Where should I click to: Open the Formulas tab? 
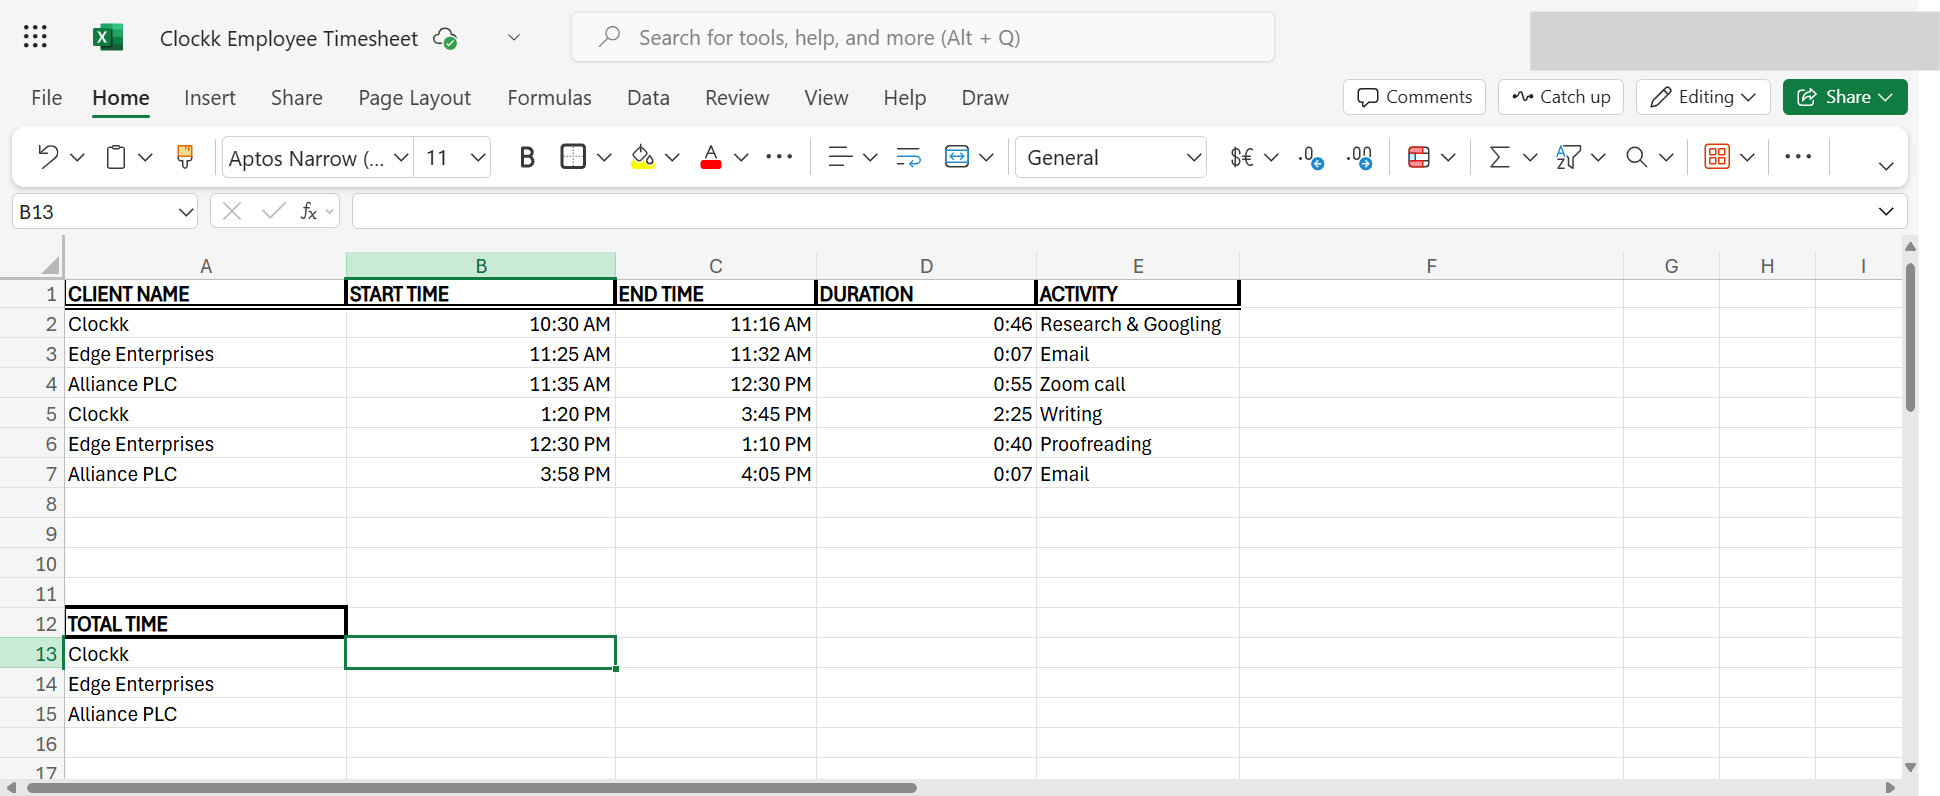549,98
